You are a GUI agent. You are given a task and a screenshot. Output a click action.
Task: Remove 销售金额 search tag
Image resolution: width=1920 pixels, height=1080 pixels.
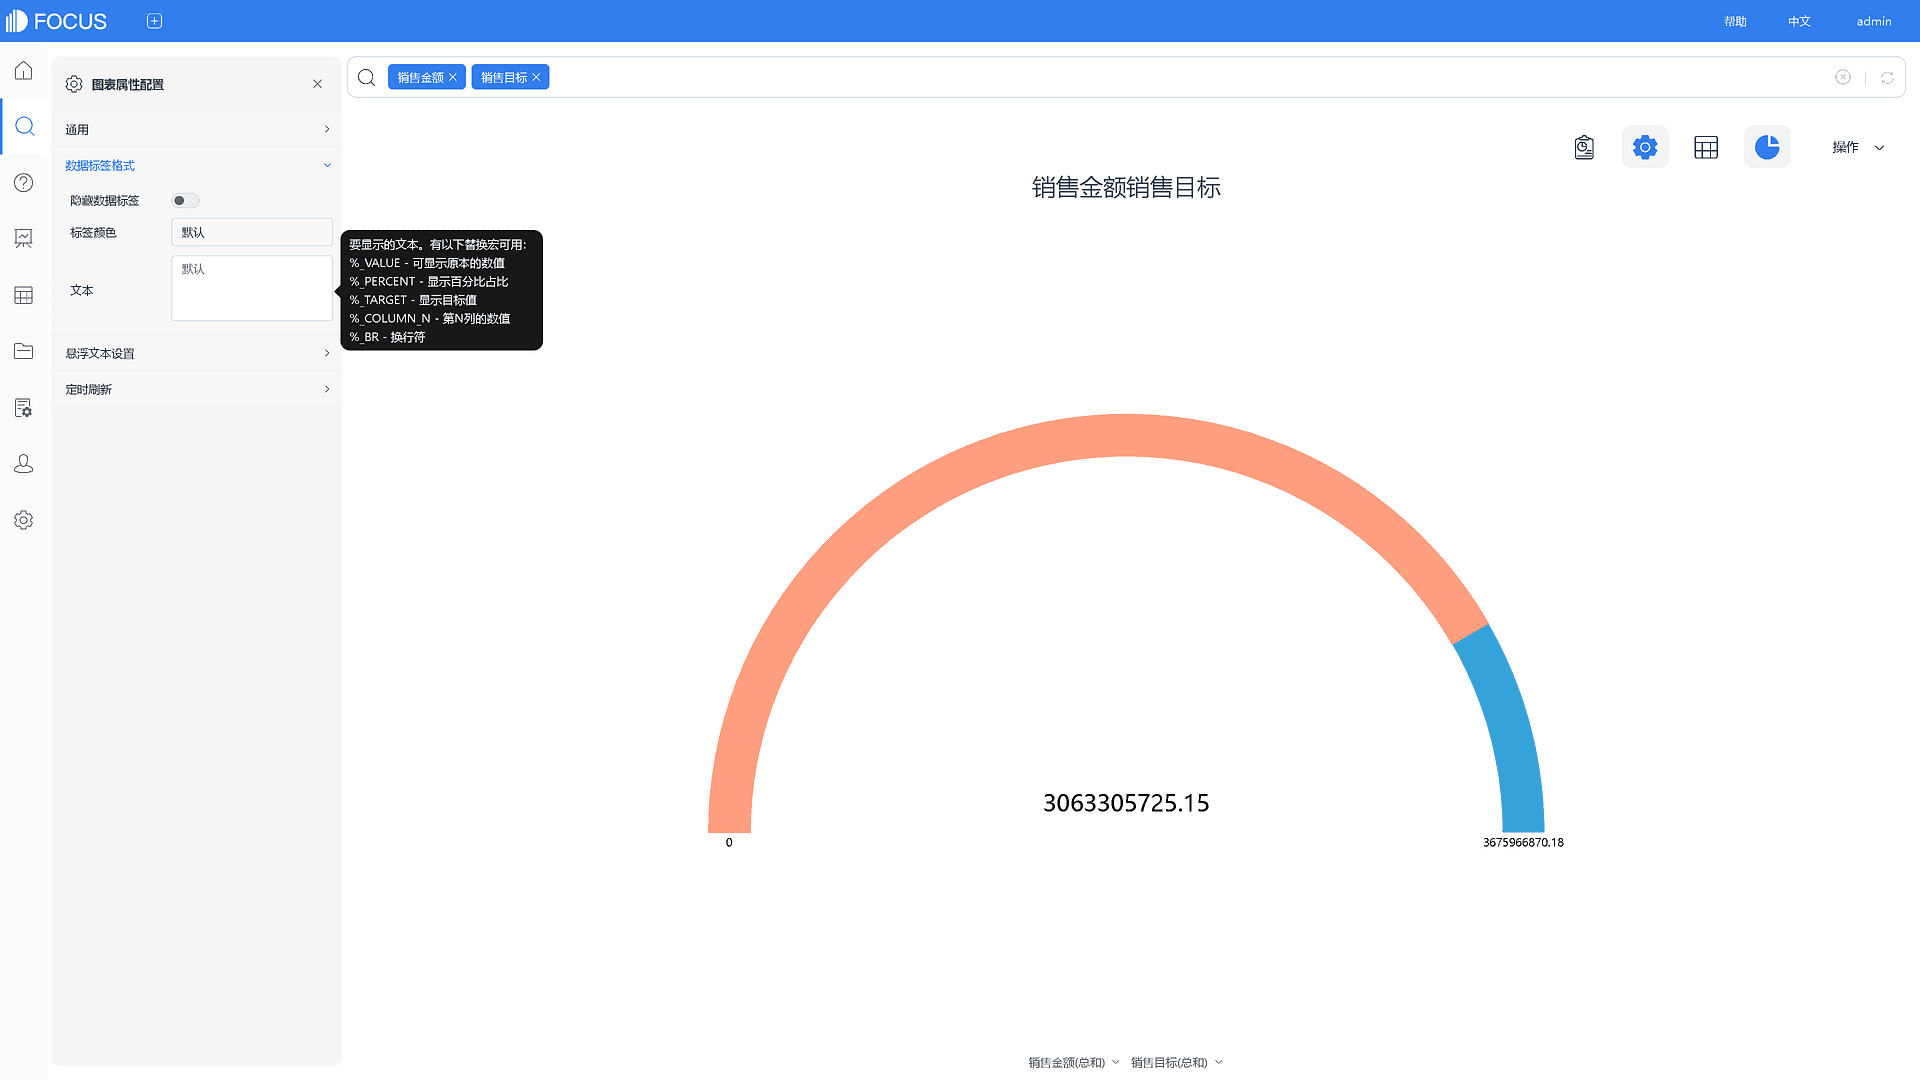coord(453,77)
